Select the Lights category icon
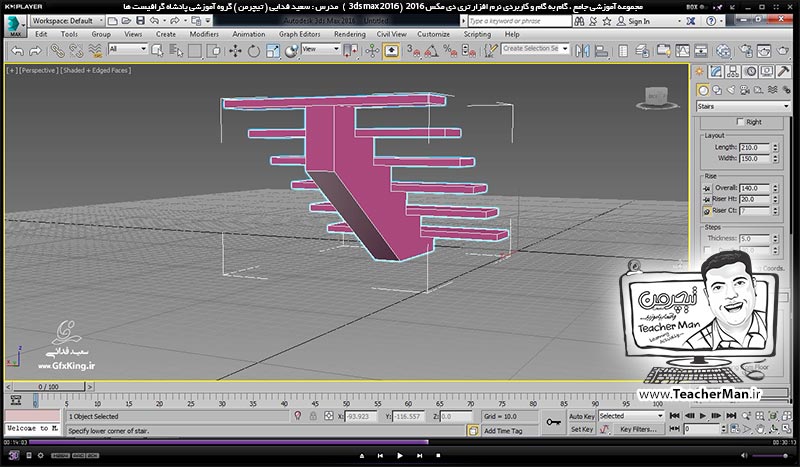This screenshot has height=467, width=800. pos(731,90)
